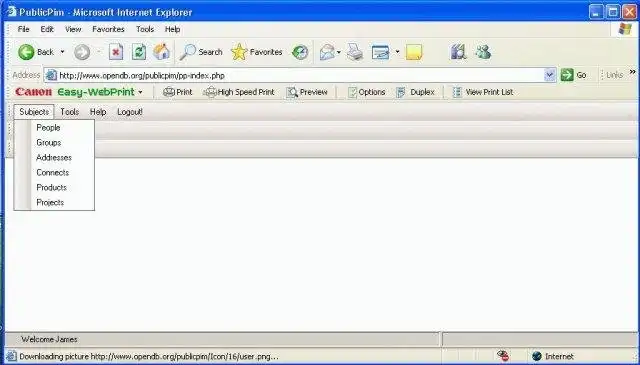
Task: Toggle the Duplex print option
Action: click(416, 92)
